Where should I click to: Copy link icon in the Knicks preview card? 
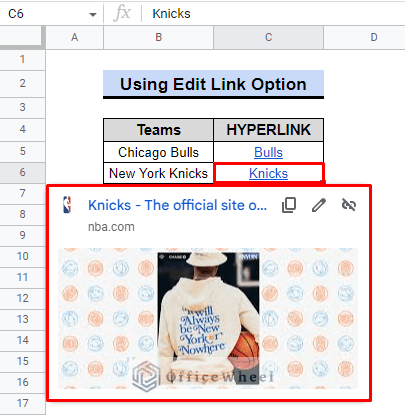click(289, 205)
